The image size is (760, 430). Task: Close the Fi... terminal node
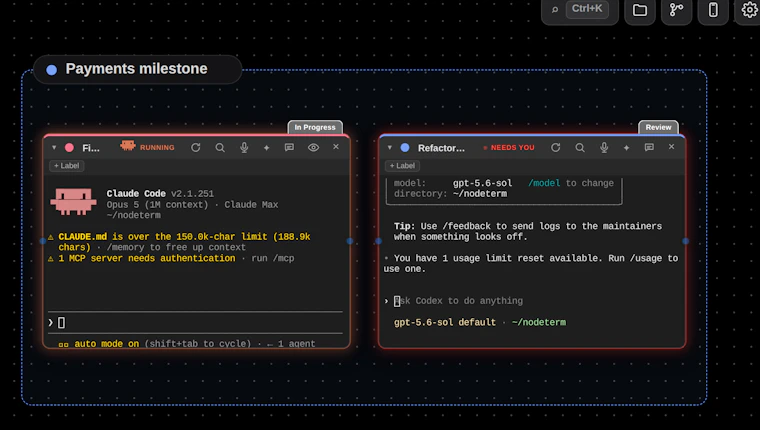[336, 146]
